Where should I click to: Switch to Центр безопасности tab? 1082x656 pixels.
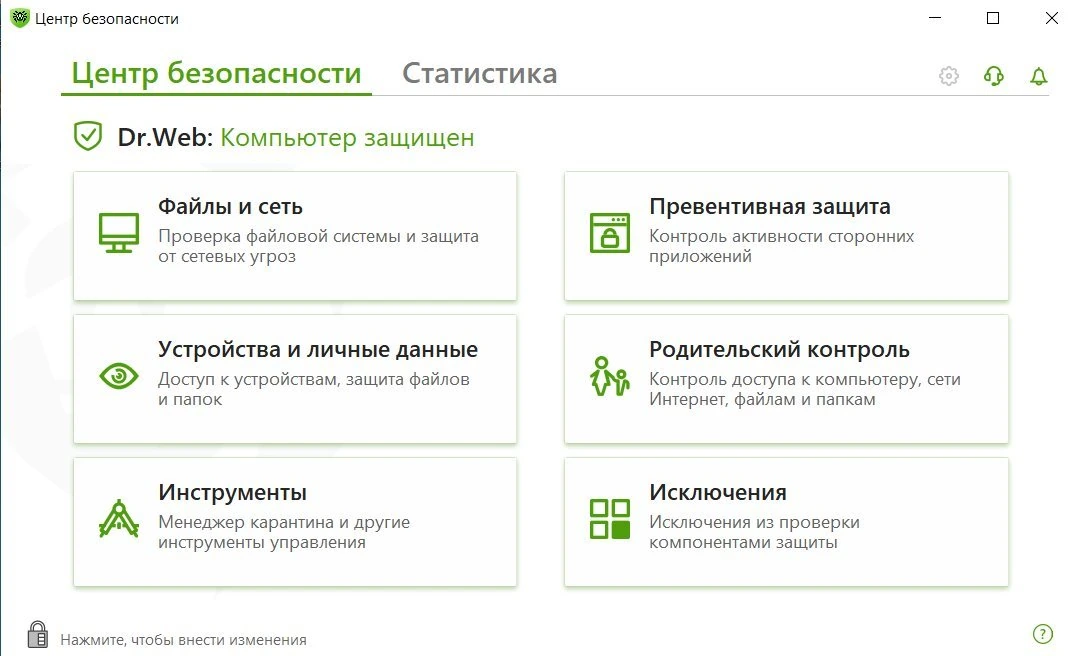pyautogui.click(x=216, y=73)
